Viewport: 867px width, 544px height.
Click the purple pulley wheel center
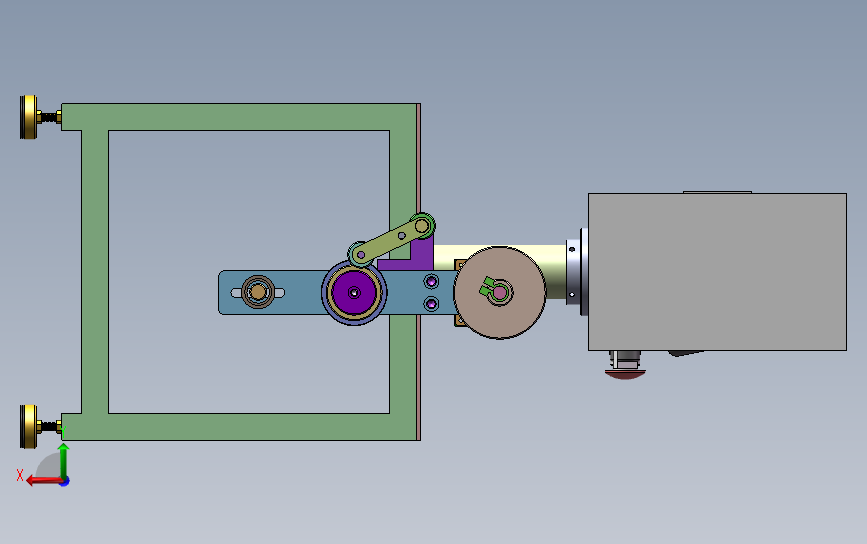pyautogui.click(x=354, y=293)
